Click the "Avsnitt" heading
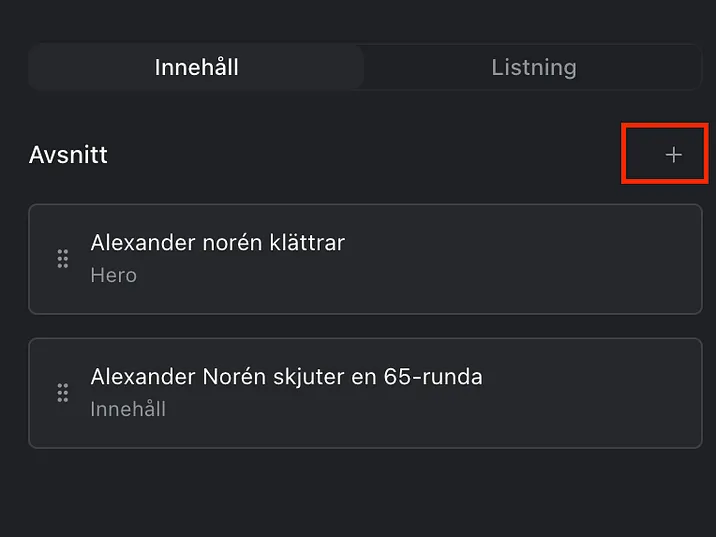 click(x=68, y=155)
